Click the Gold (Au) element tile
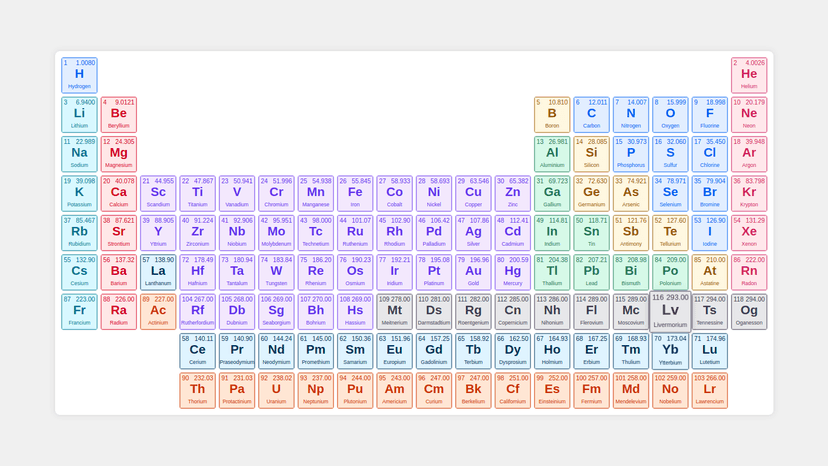Viewport: 828px width, 466px height. pos(473,271)
